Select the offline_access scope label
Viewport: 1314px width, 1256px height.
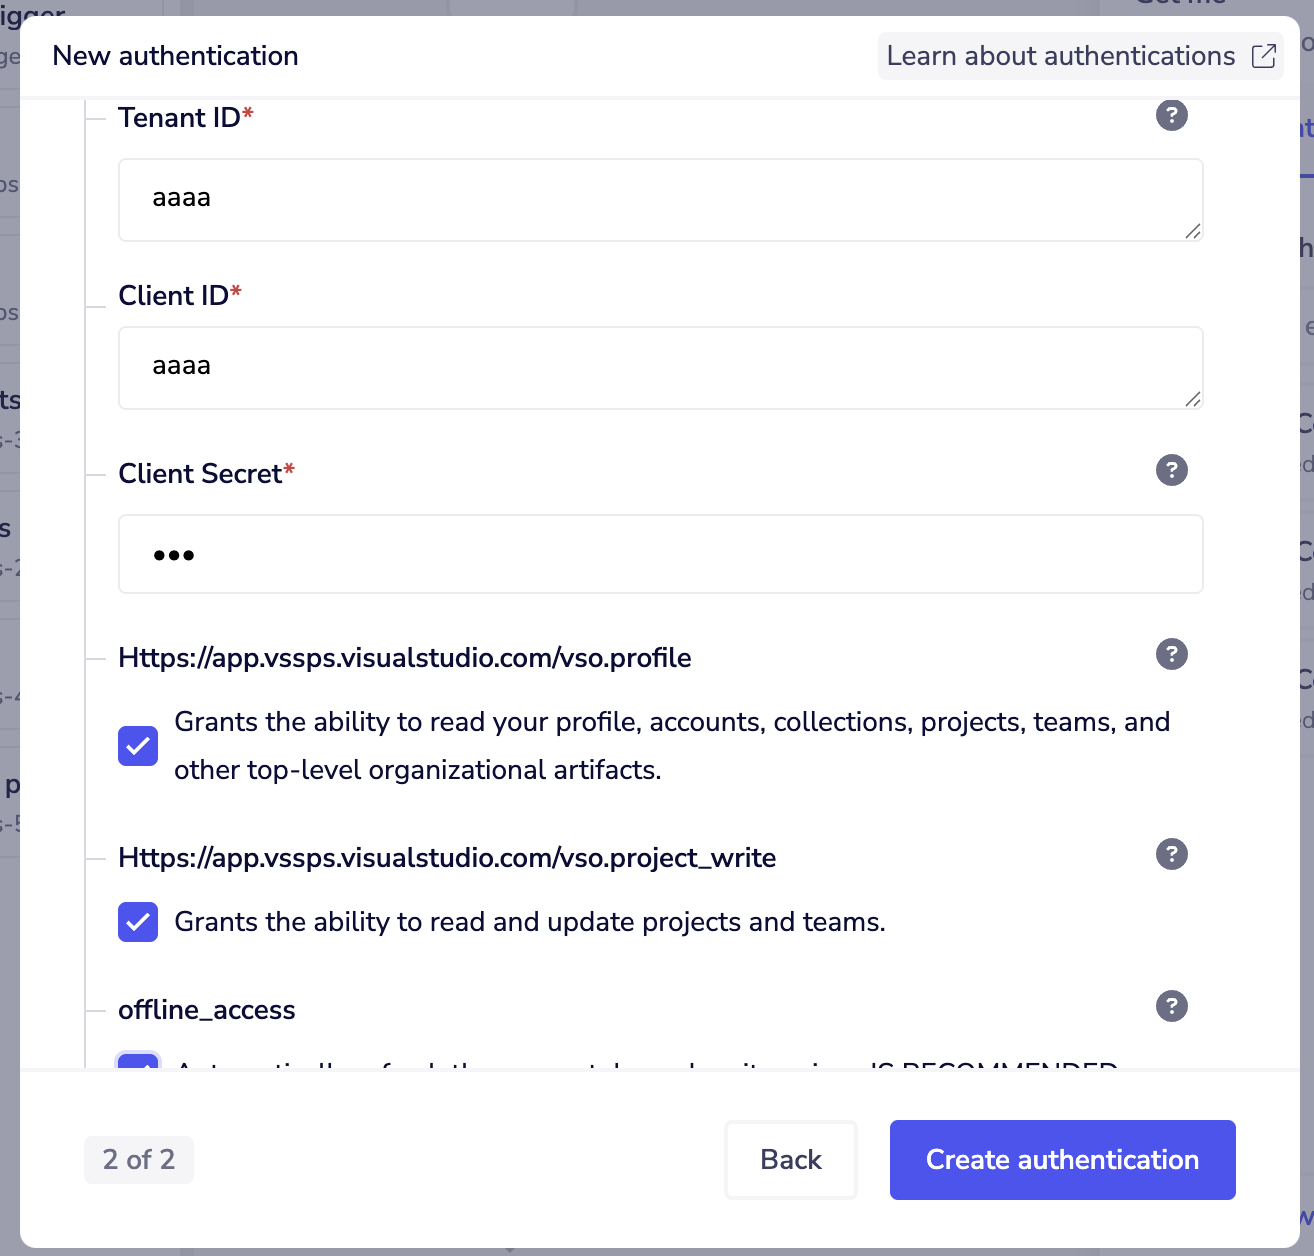coord(206,1010)
